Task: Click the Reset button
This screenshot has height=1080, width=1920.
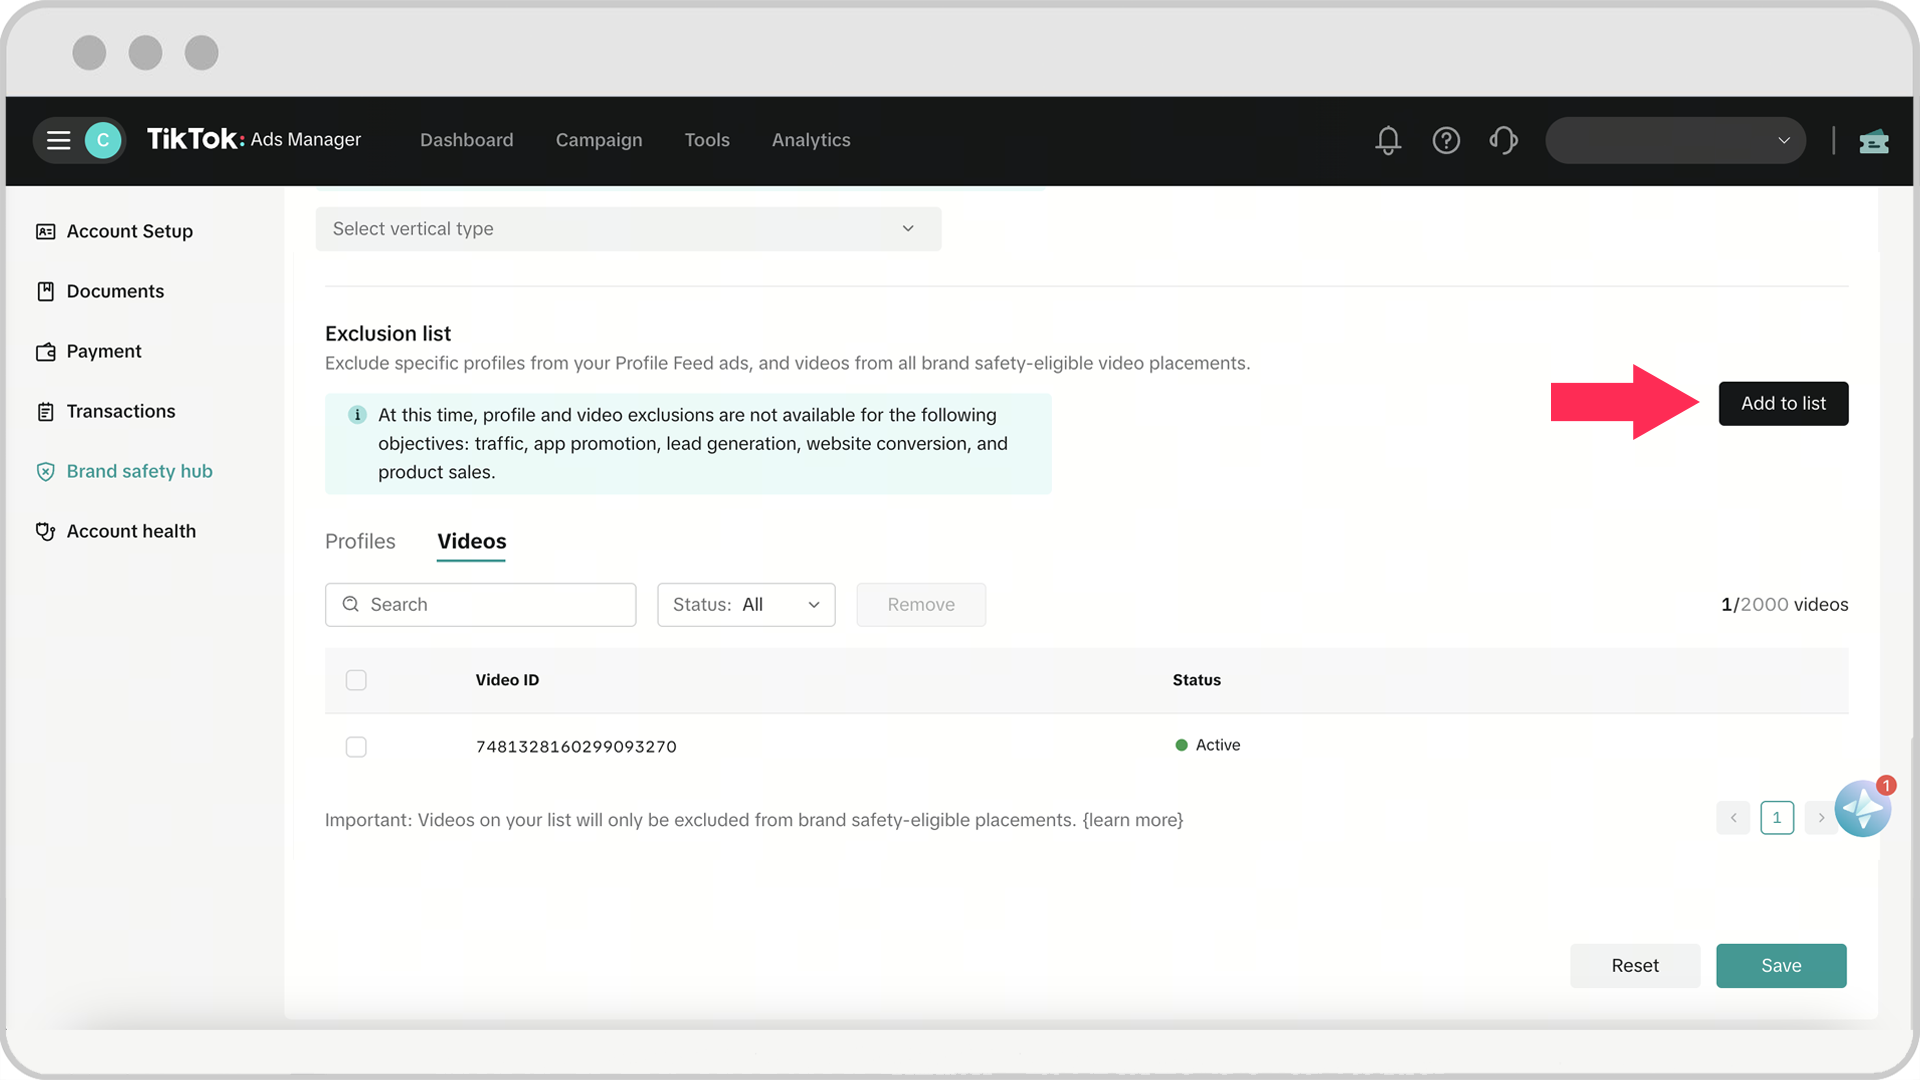Action: pyautogui.click(x=1635, y=966)
